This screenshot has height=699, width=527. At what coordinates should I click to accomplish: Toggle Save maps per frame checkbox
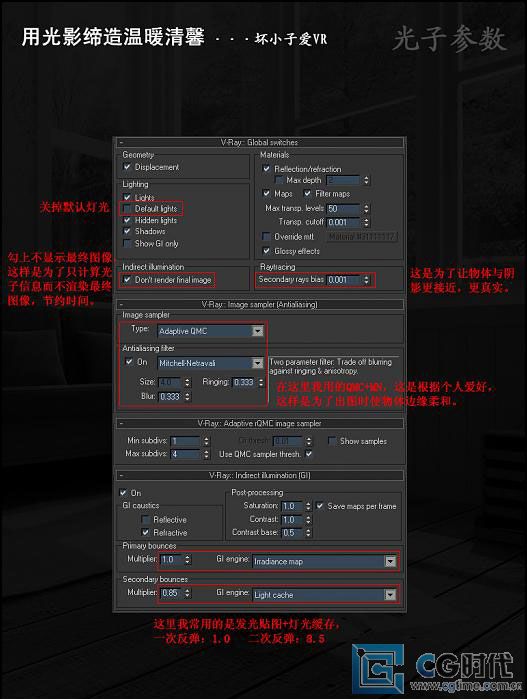coord(320,506)
